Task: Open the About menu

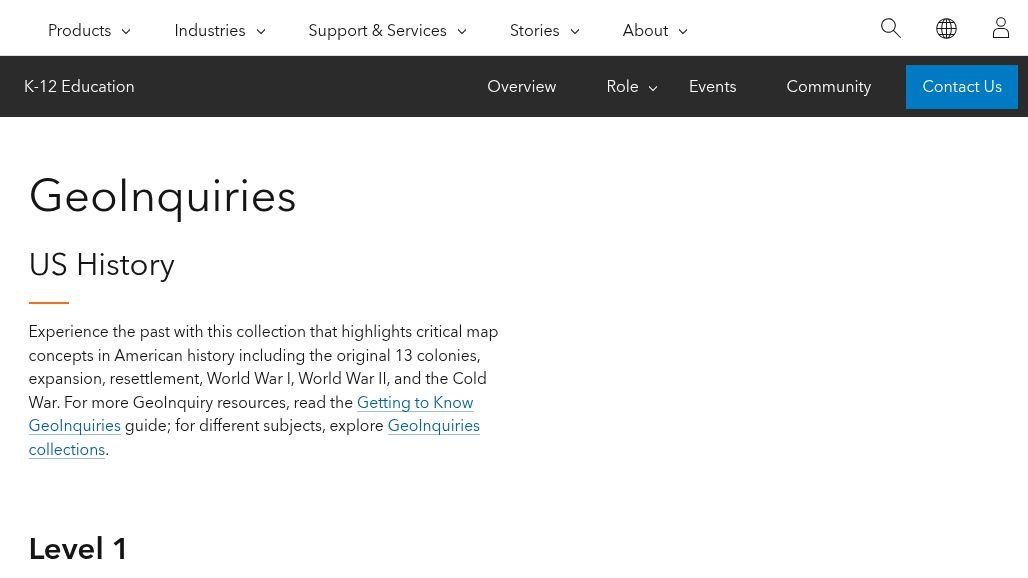Action: coord(645,31)
